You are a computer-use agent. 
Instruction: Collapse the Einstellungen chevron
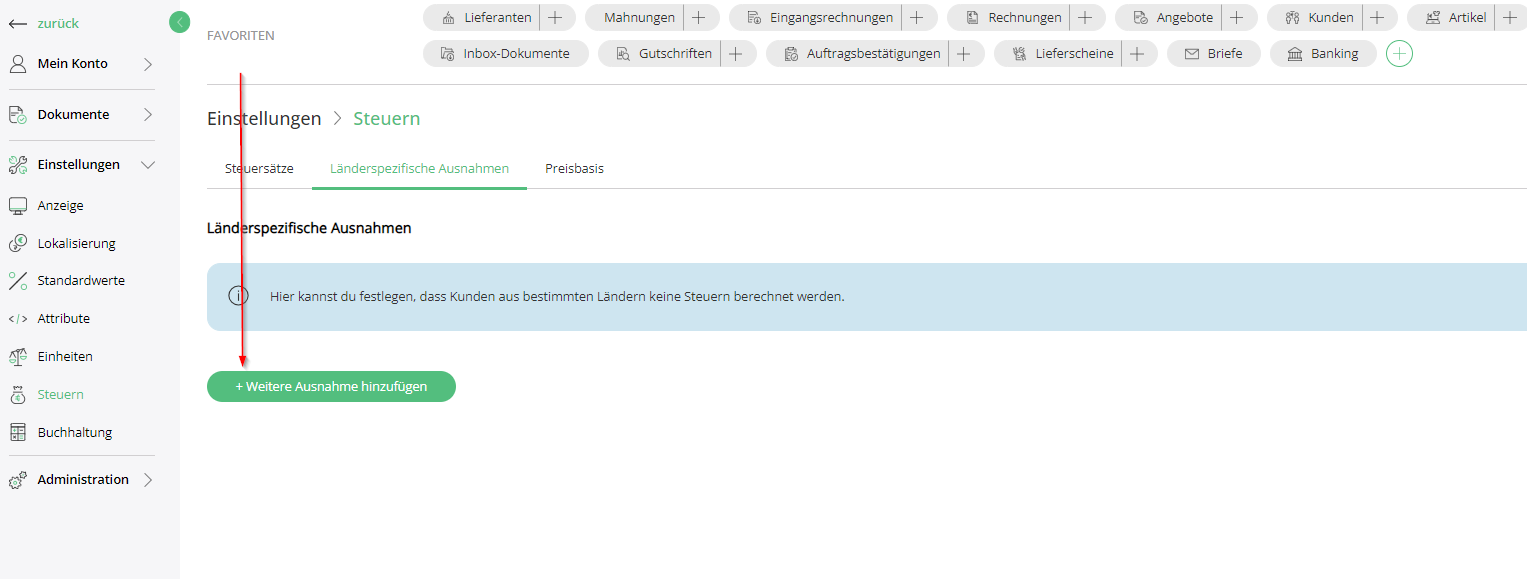pyautogui.click(x=148, y=165)
